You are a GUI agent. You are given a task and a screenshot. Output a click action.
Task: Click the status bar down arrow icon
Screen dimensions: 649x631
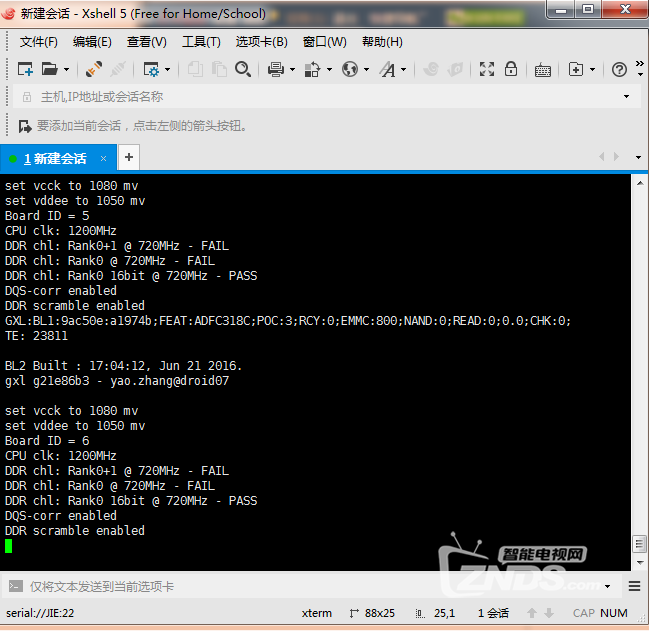(x=549, y=613)
